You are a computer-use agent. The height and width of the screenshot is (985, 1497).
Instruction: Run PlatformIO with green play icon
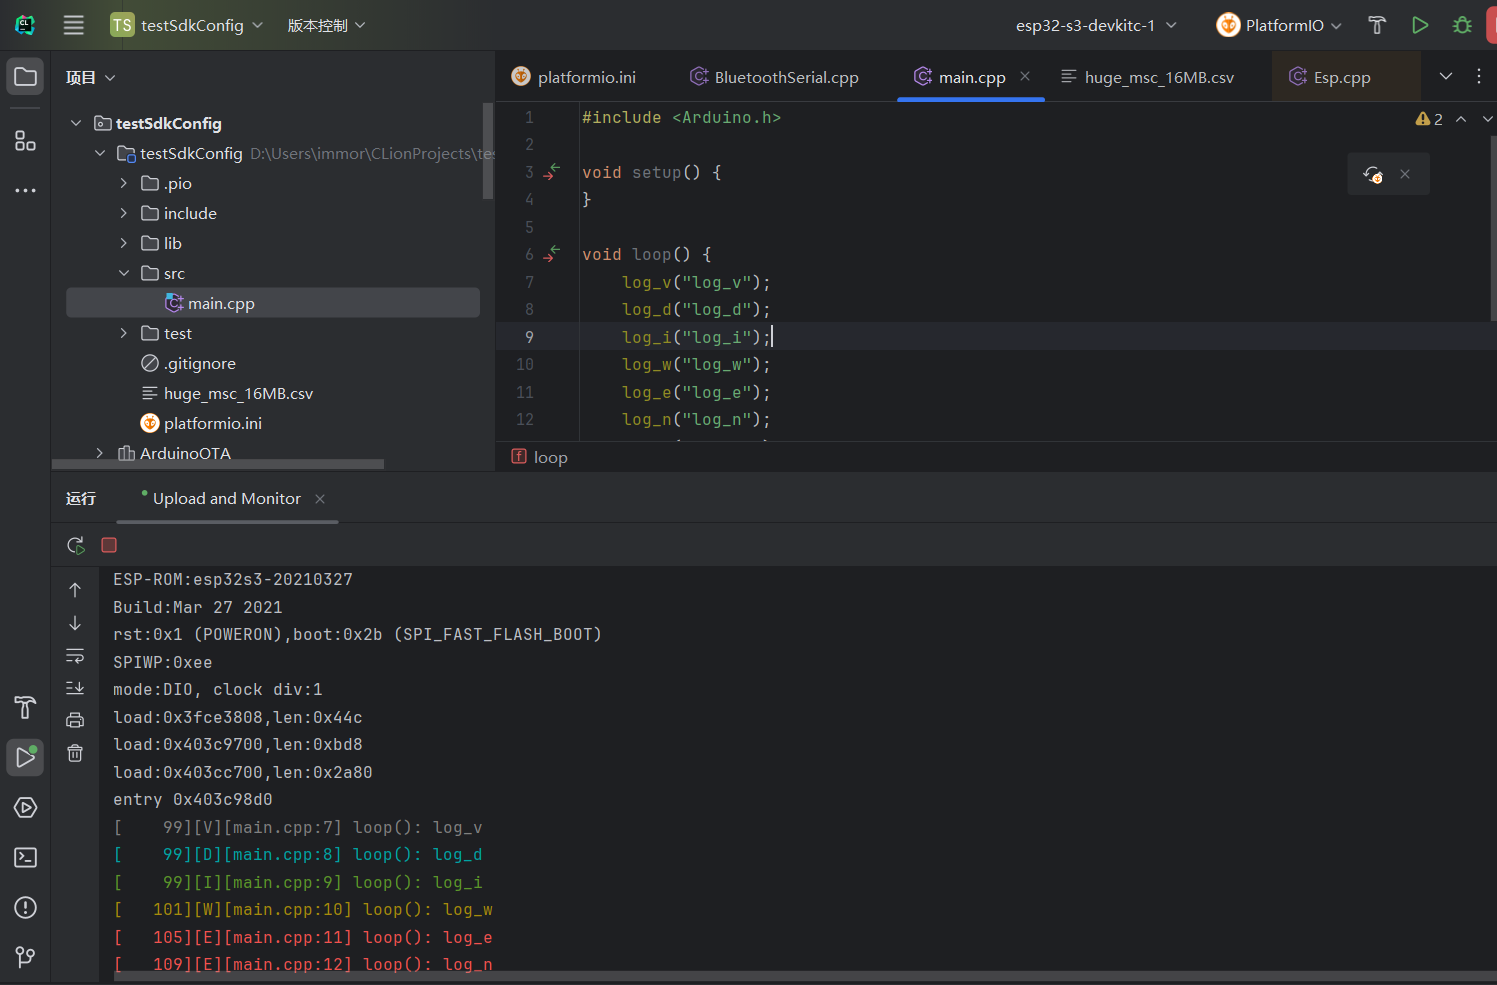(x=1420, y=25)
